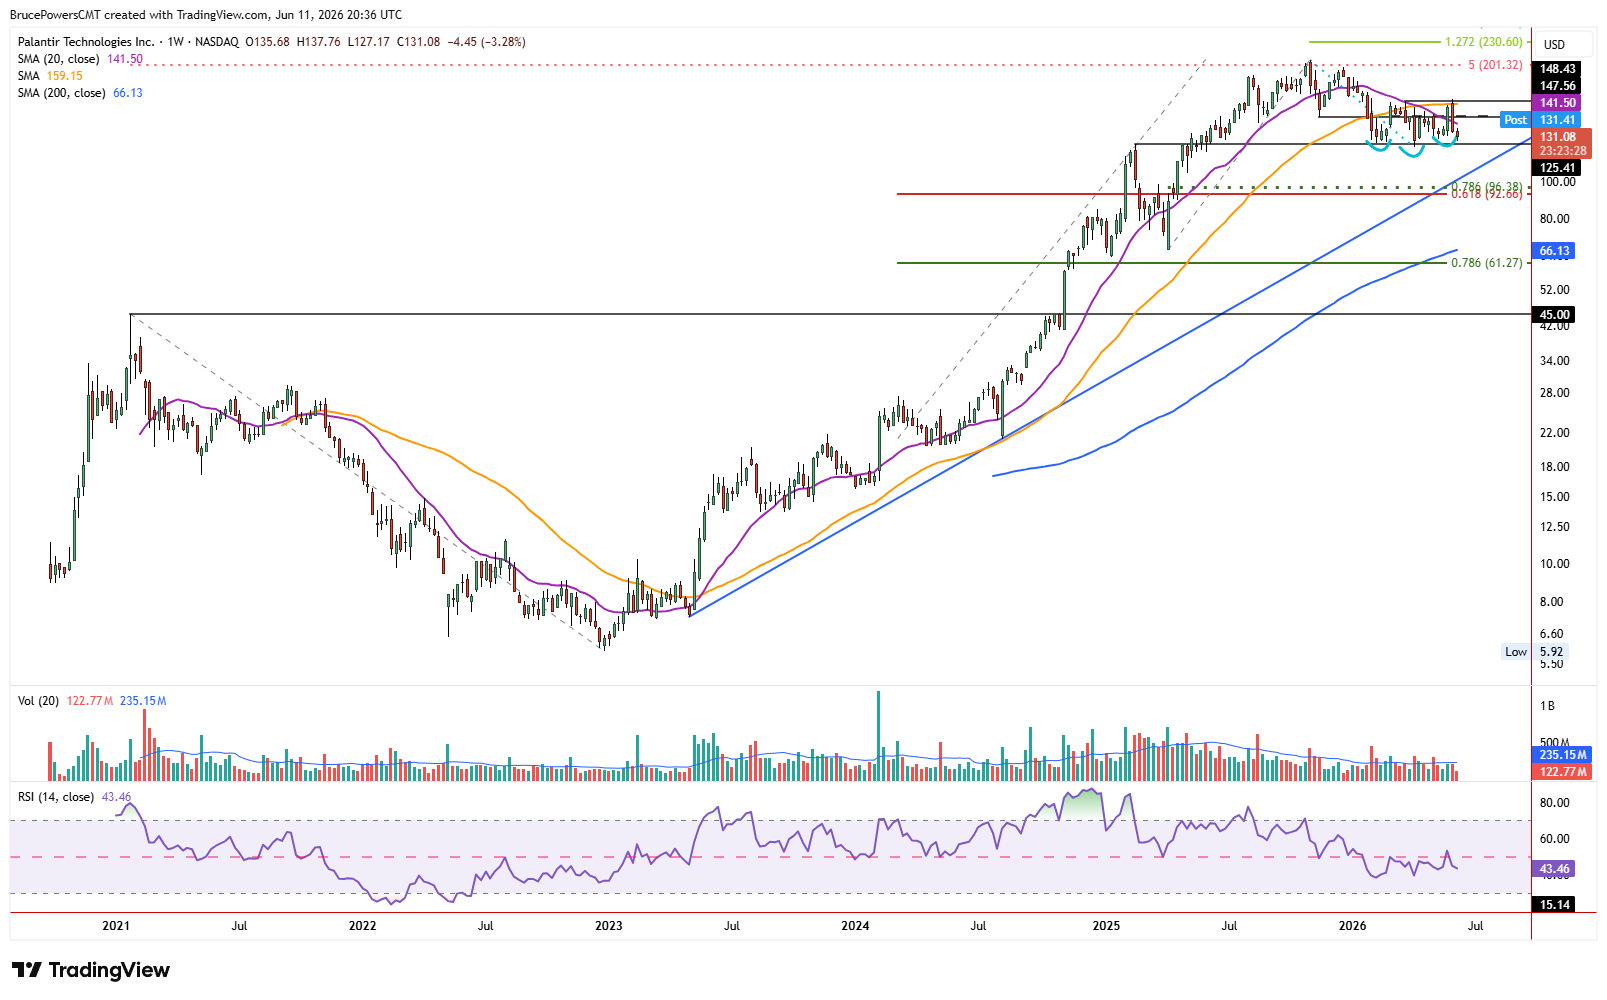Screen dimensions: 1607x1000
Task: Click the red 122.77M volume axis tag
Action: (1564, 772)
